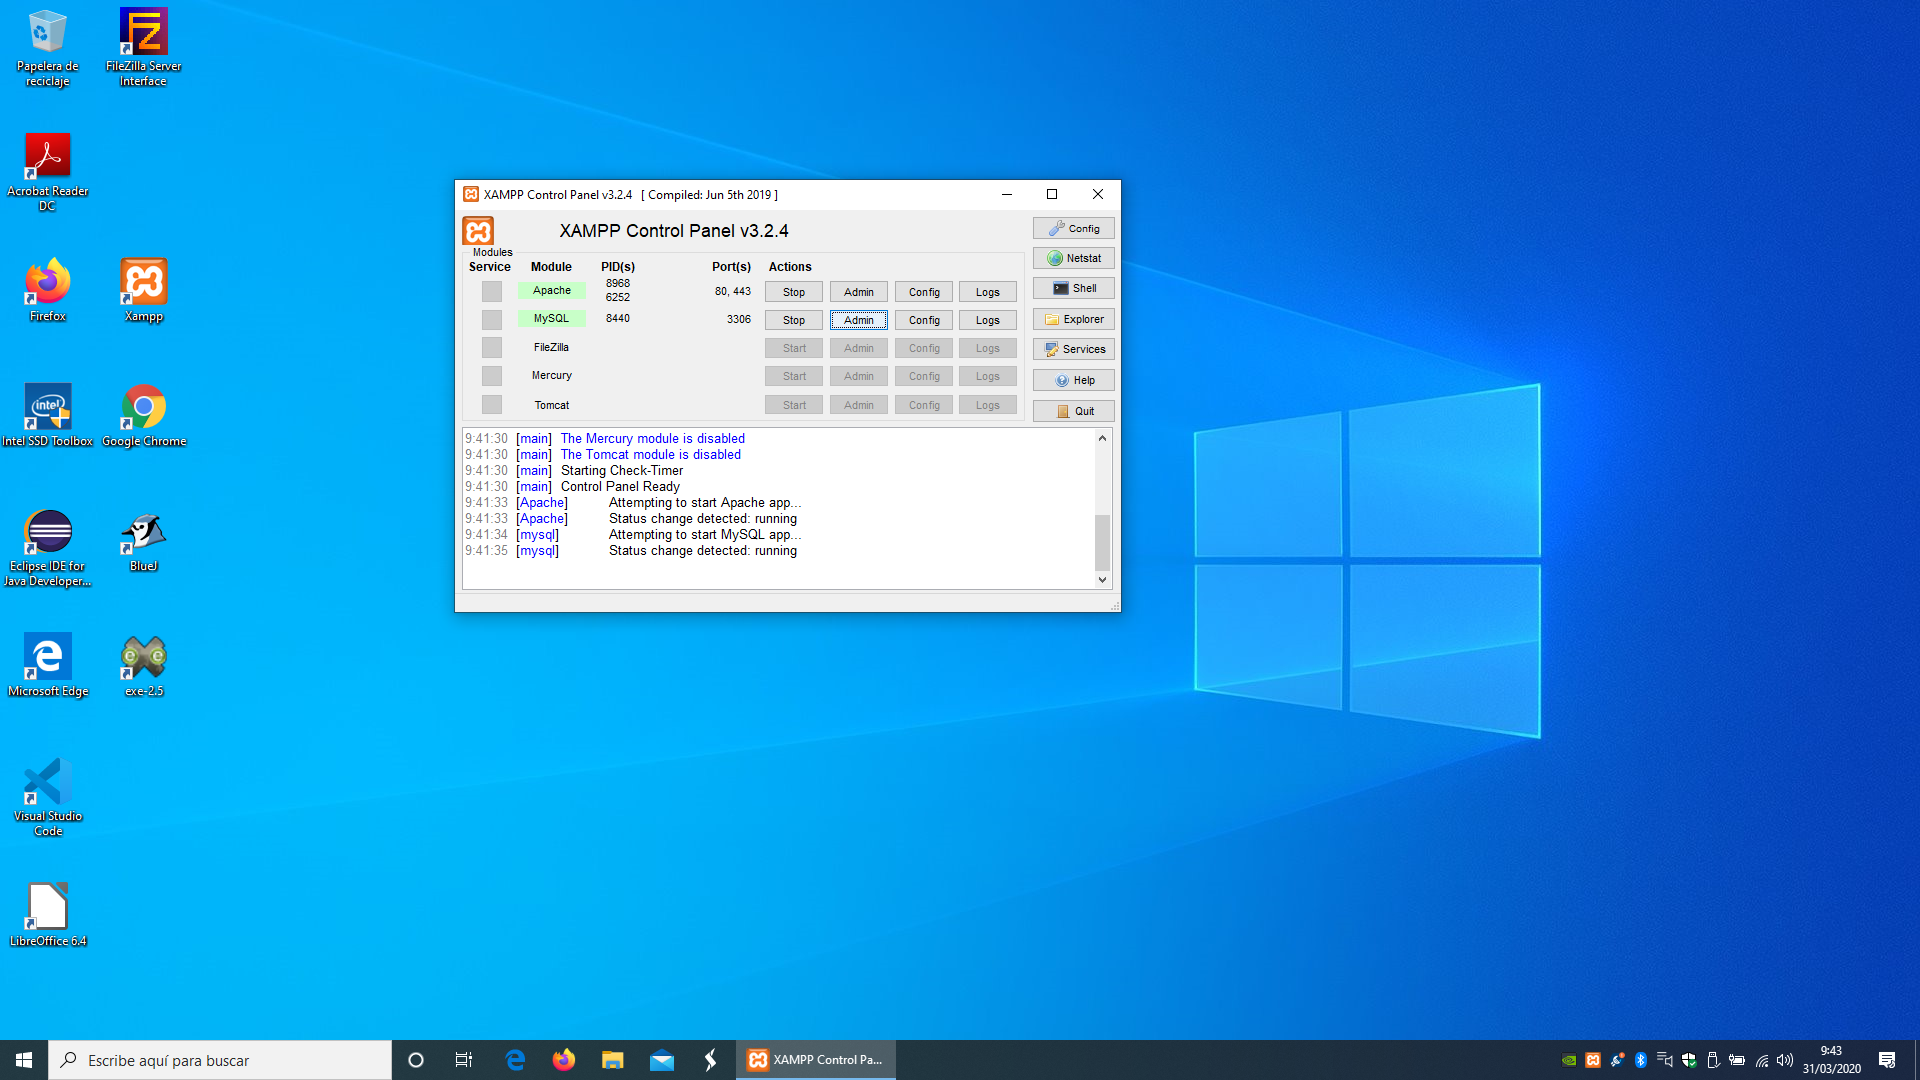The height and width of the screenshot is (1080, 1920).
Task: Open the Windows Start menu
Action: coord(24,1060)
